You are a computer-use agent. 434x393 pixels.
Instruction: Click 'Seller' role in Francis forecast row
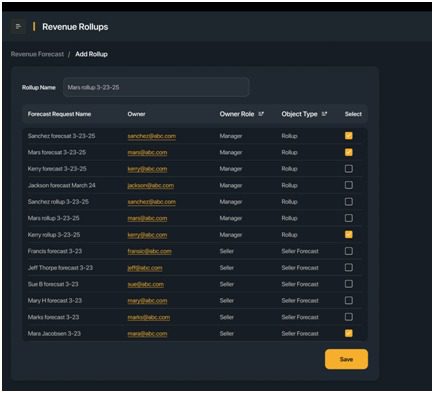click(x=227, y=251)
